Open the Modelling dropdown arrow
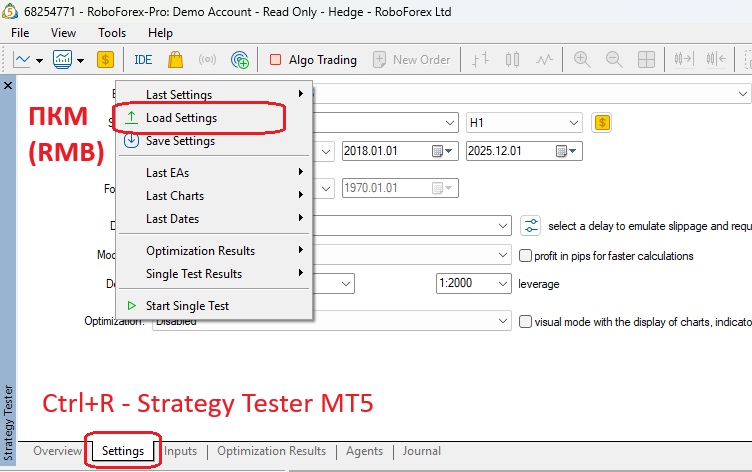The image size is (752, 472). pos(503,255)
